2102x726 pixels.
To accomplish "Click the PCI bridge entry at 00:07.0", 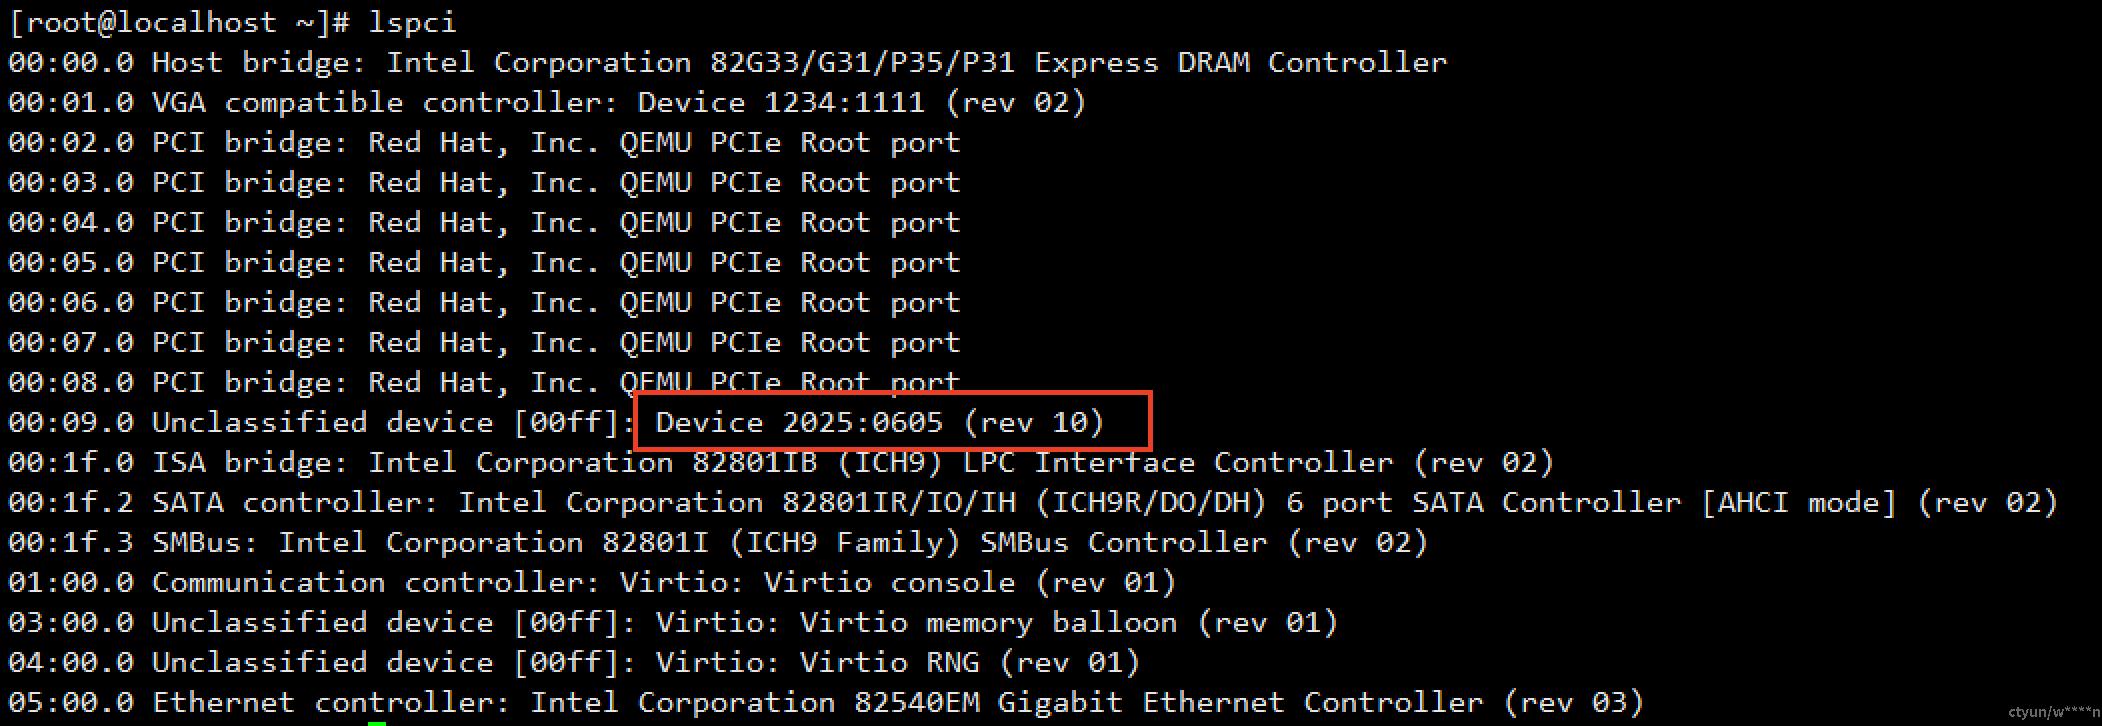I will coord(484,342).
